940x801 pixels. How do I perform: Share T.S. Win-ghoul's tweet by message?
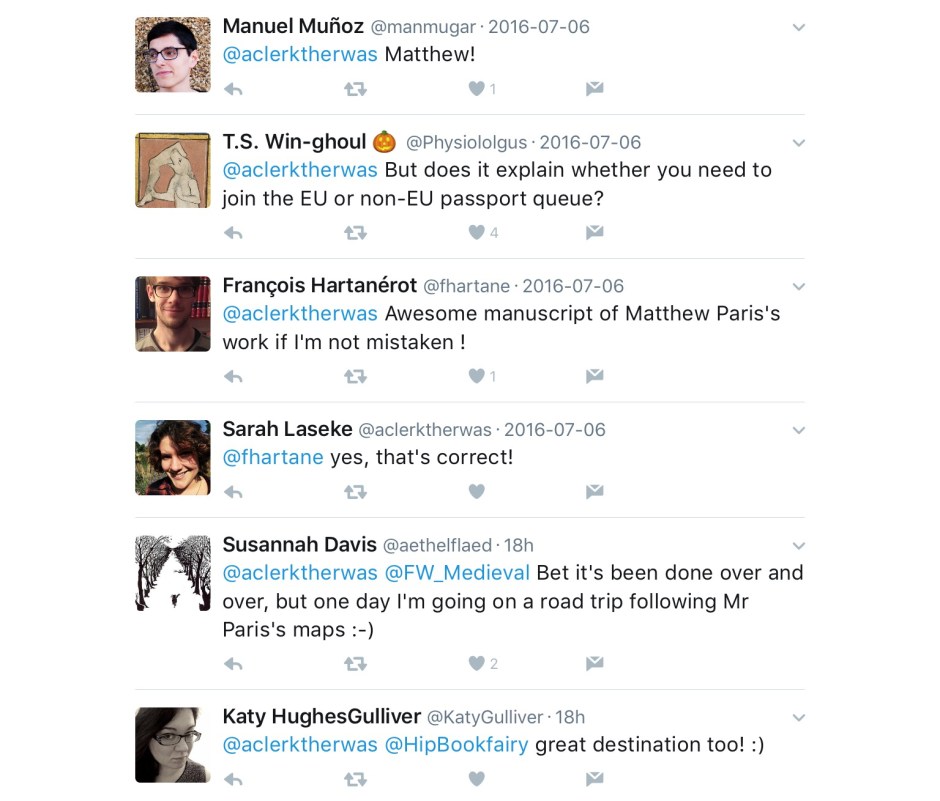594,233
